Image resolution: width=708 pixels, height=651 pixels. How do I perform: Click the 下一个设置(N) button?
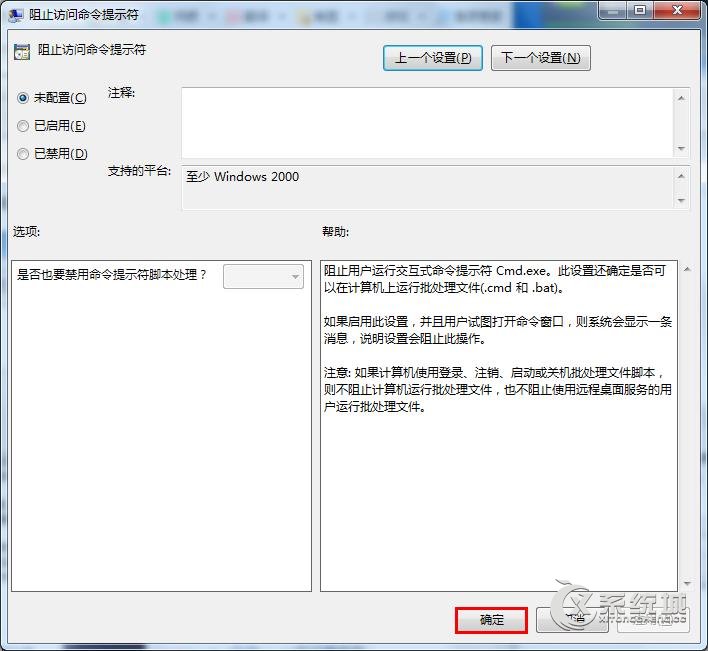(540, 58)
